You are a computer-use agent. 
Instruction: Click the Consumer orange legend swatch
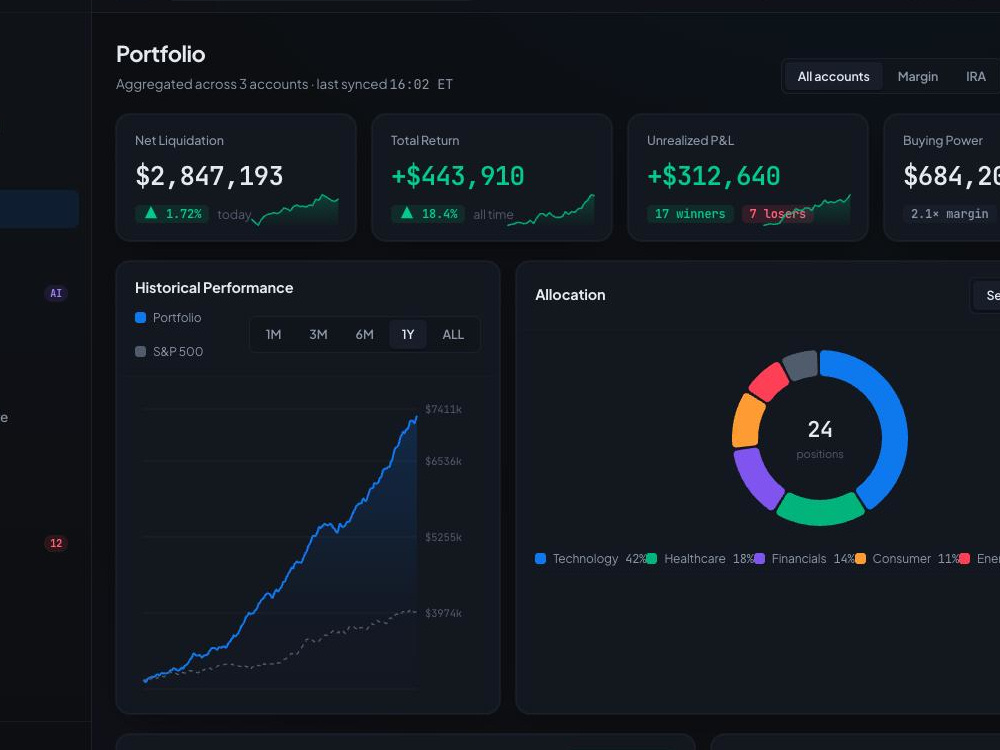[x=860, y=559]
